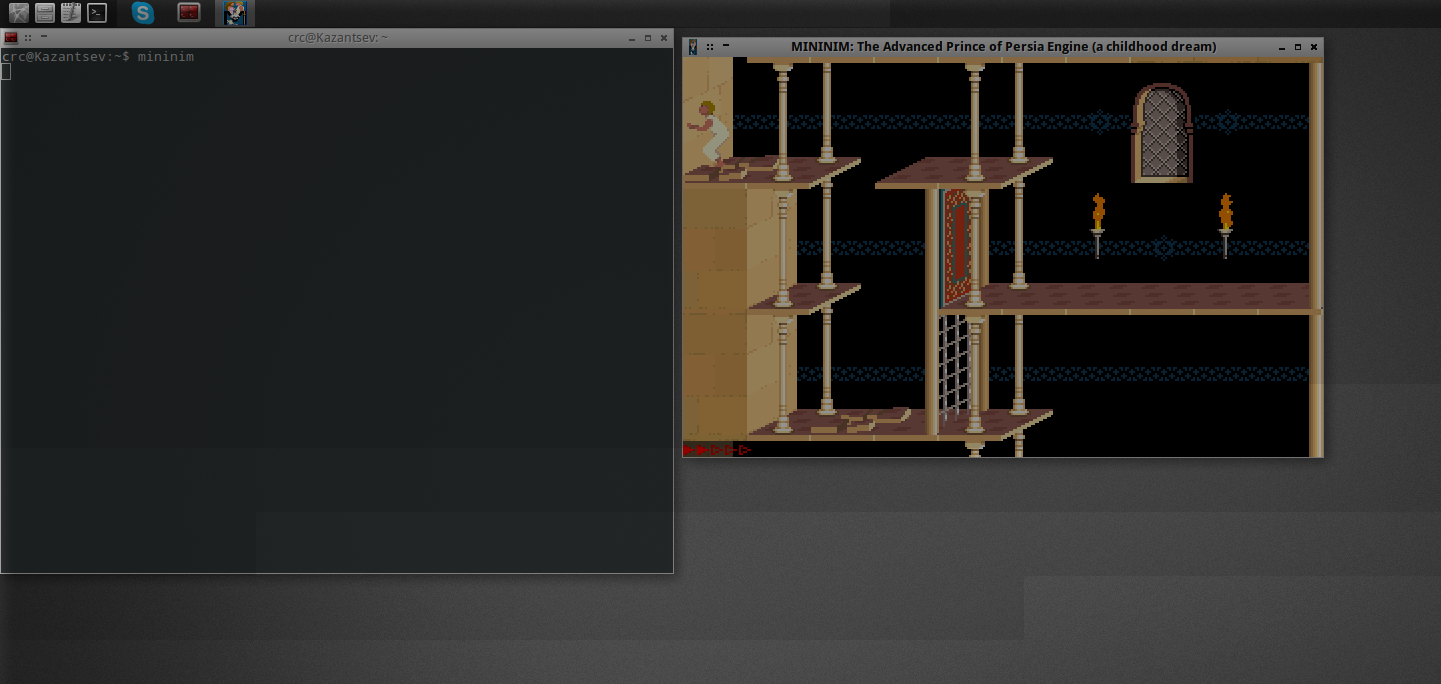Open the applications menu icon in the panel
This screenshot has height=684, width=1441.
pyautogui.click(x=18, y=13)
